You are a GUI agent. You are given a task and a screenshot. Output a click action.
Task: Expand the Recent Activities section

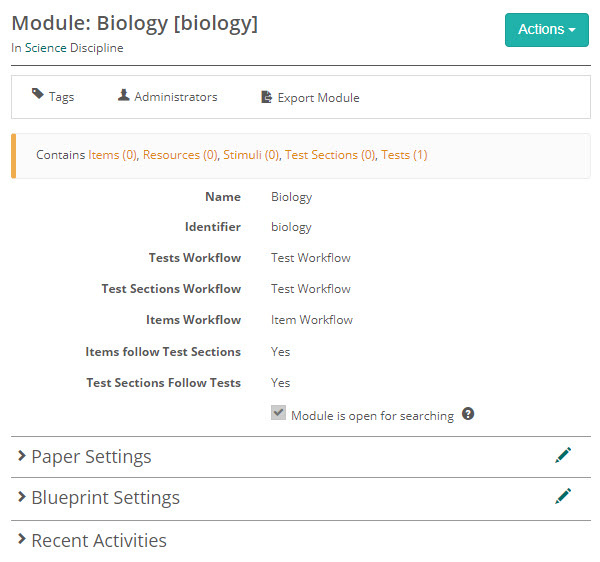coord(97,541)
